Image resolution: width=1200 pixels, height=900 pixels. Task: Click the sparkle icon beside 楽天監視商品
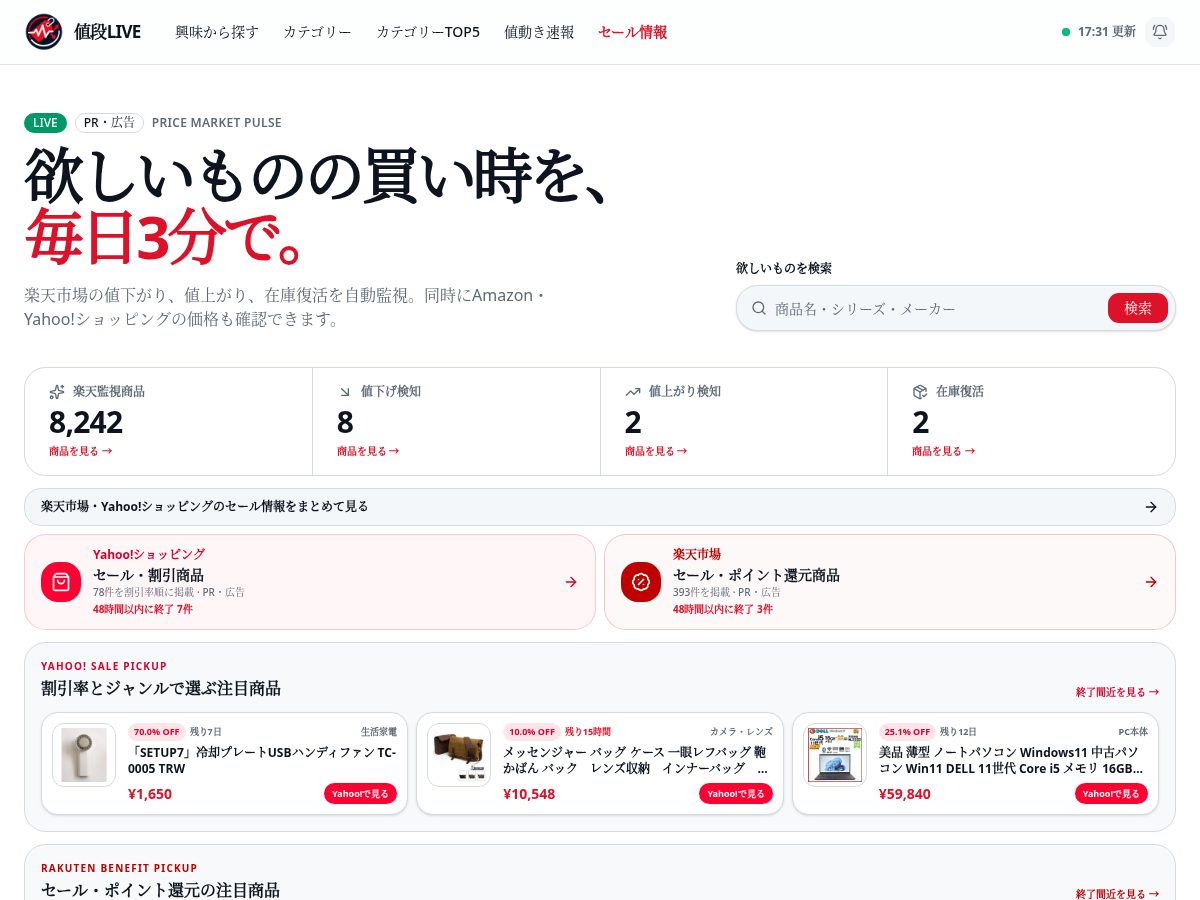pyautogui.click(x=57, y=391)
